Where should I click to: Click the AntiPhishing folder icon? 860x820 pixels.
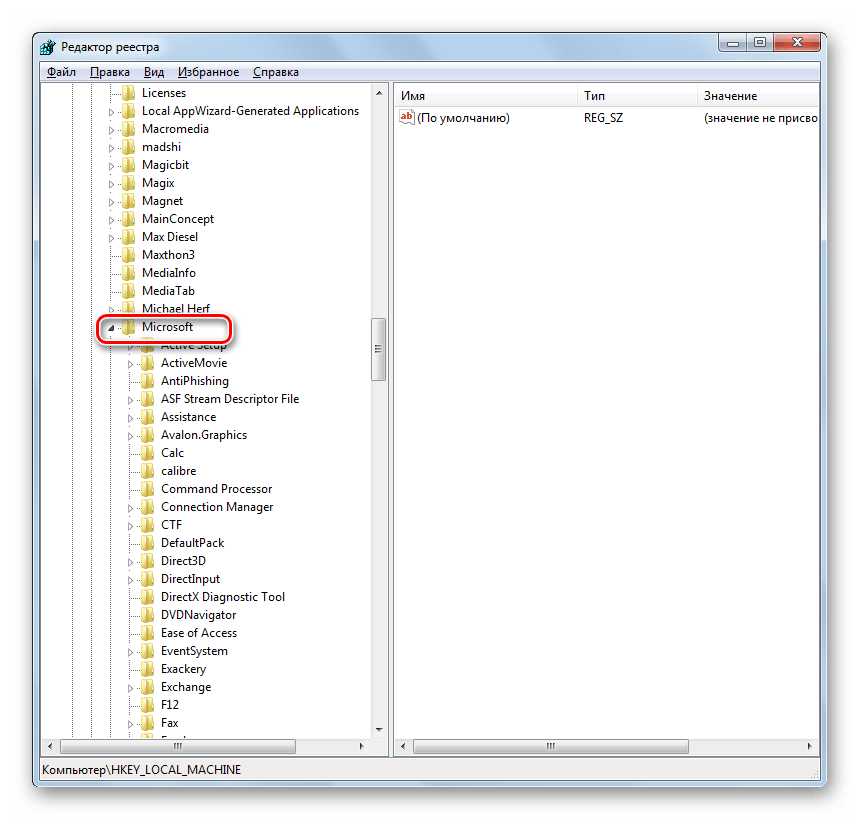coord(148,381)
